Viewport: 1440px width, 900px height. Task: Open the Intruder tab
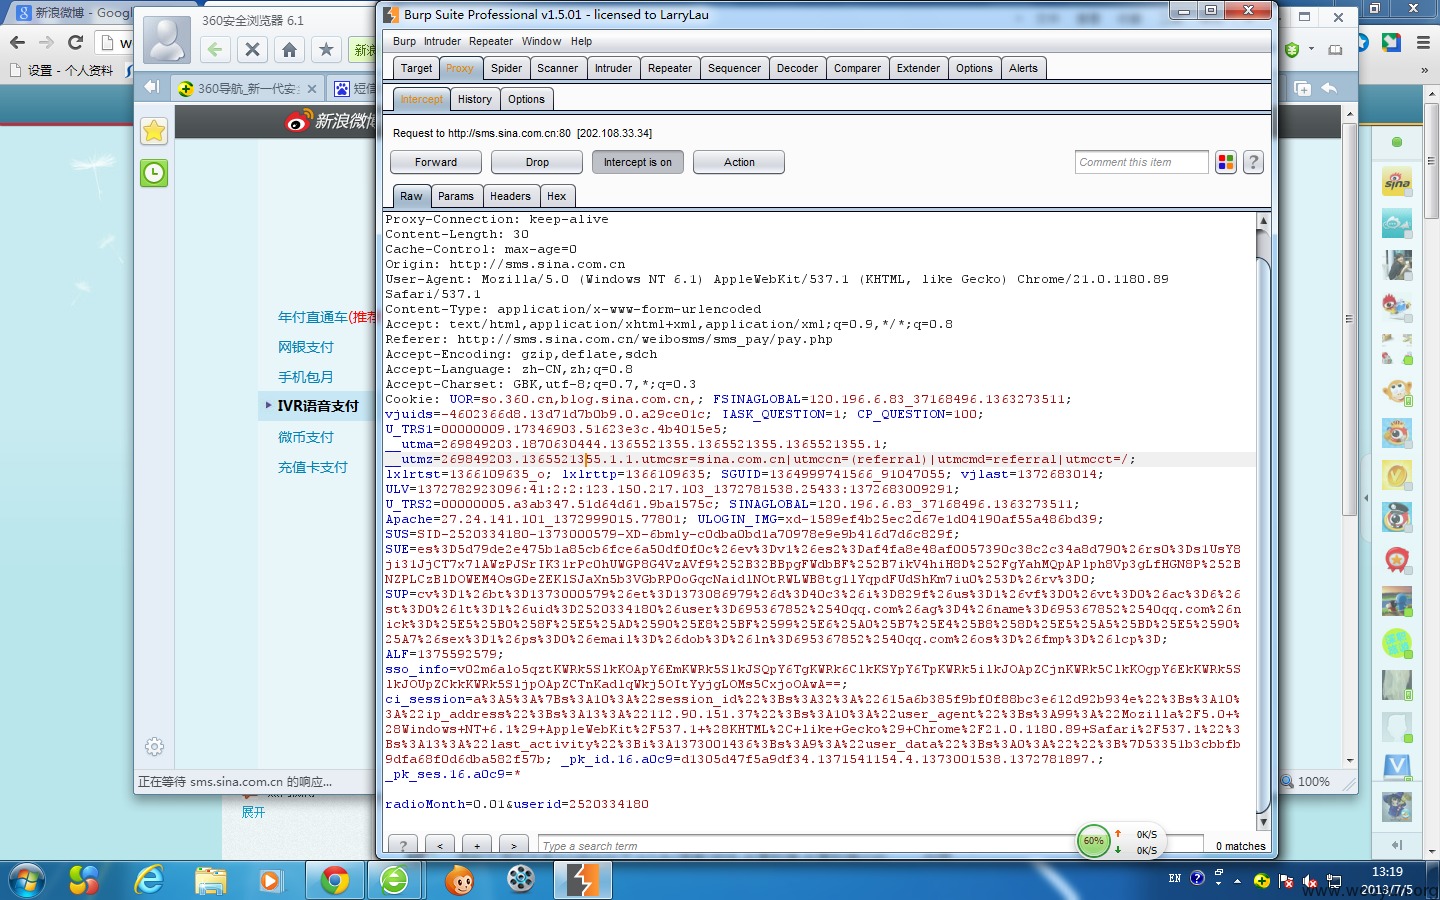coord(613,68)
